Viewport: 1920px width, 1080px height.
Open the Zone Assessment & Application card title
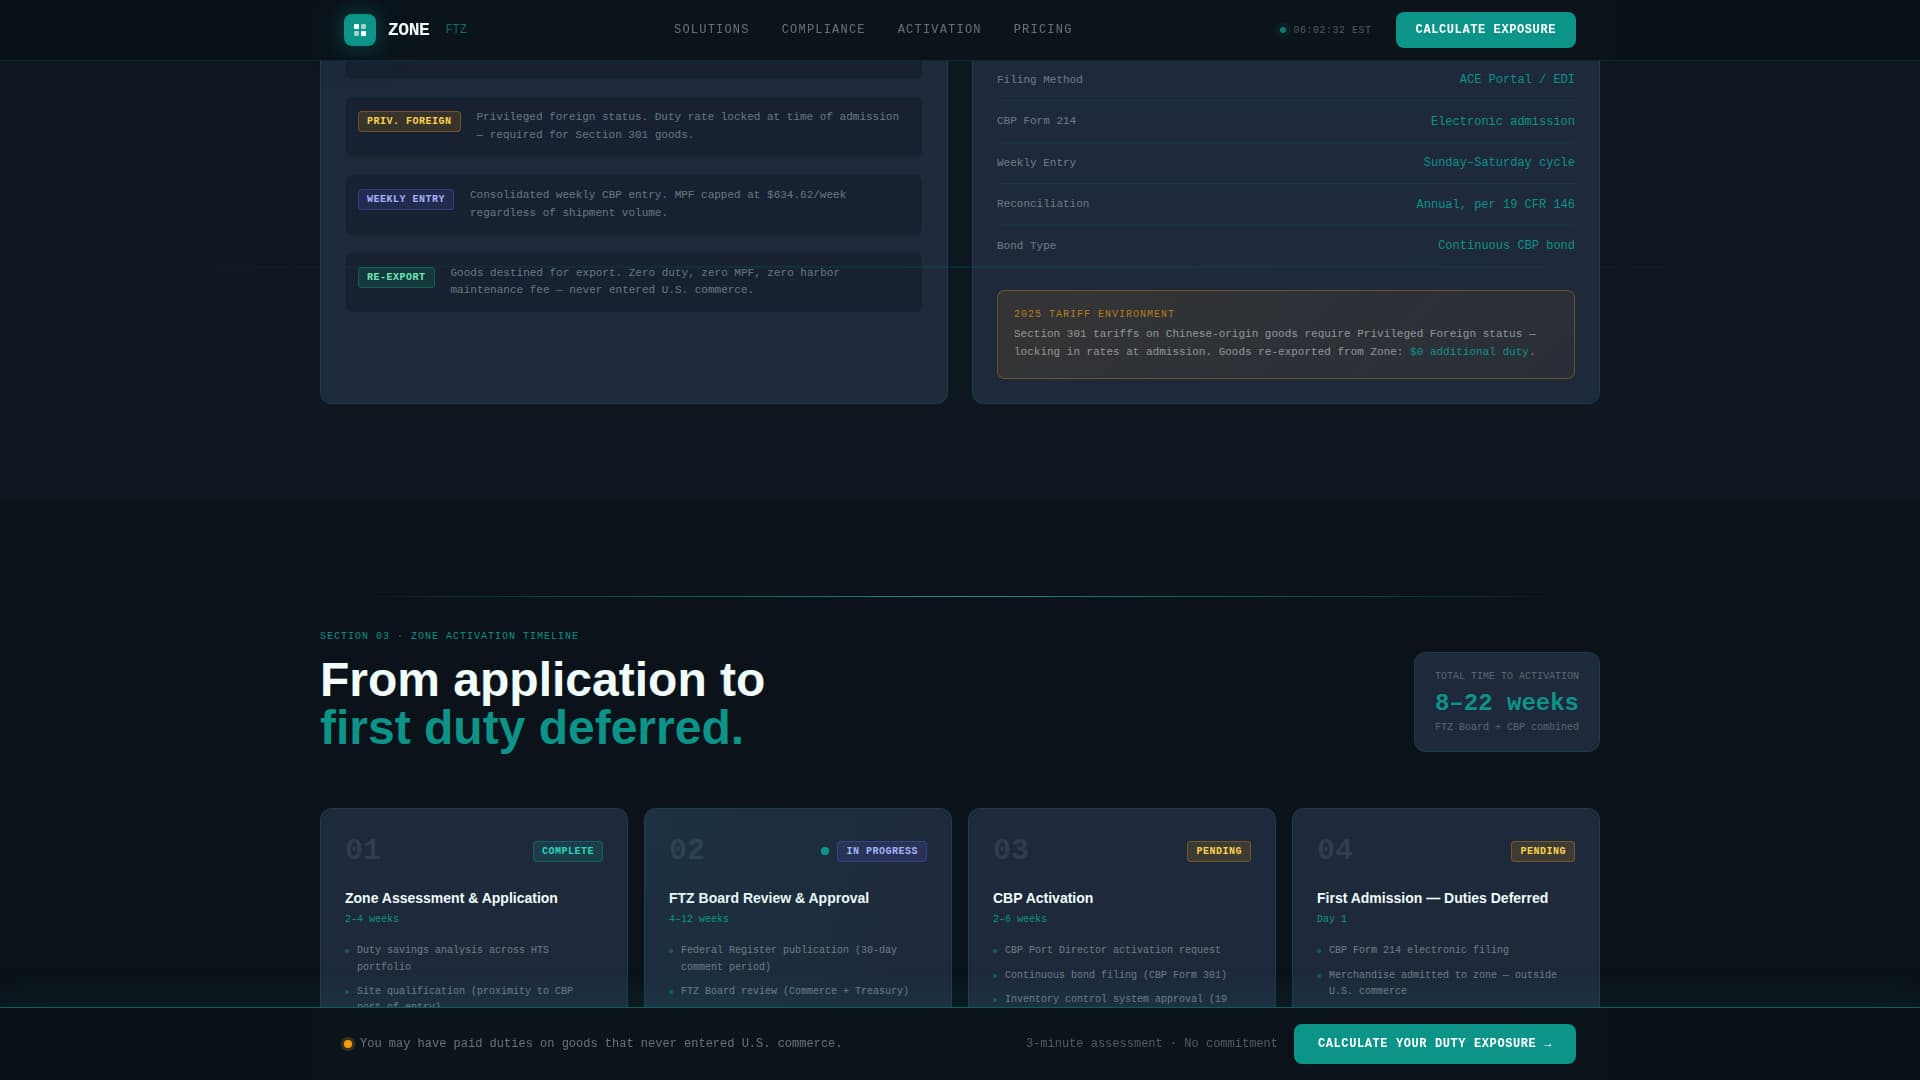[x=451, y=898]
